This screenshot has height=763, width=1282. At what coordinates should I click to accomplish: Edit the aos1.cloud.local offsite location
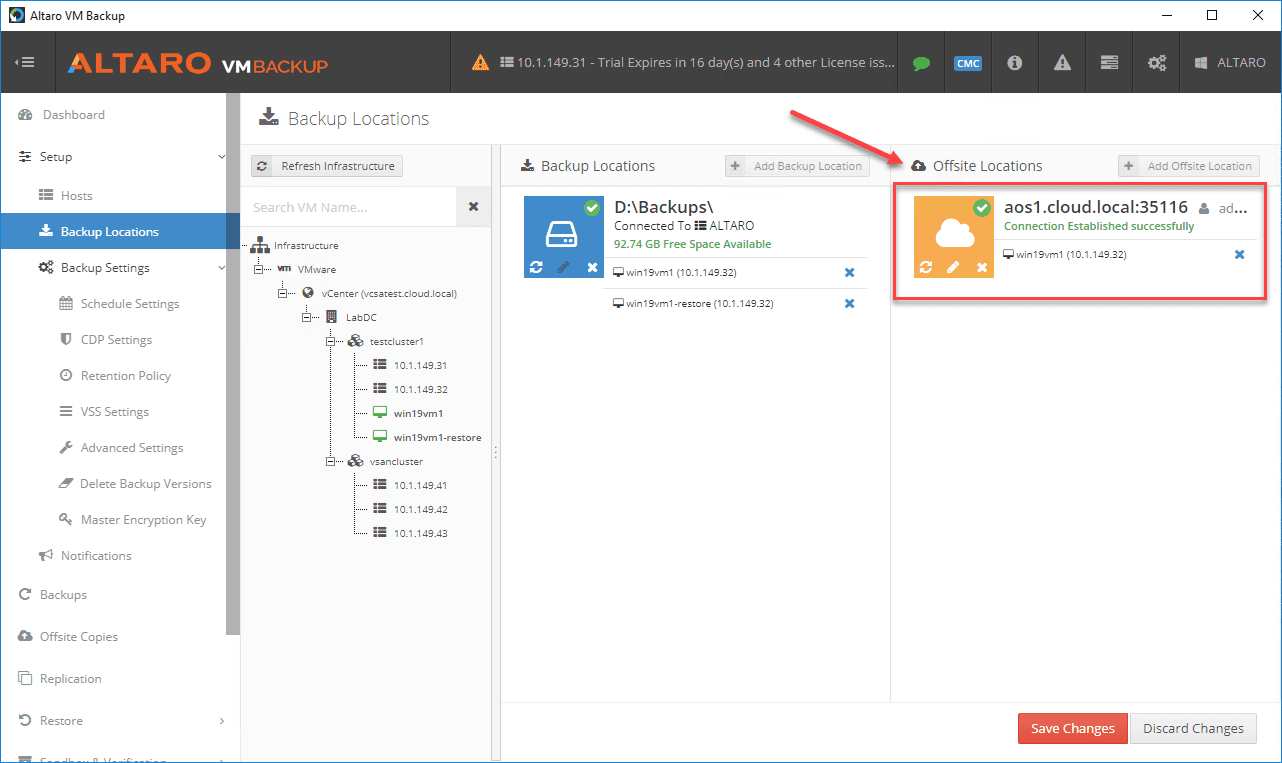pos(954,267)
